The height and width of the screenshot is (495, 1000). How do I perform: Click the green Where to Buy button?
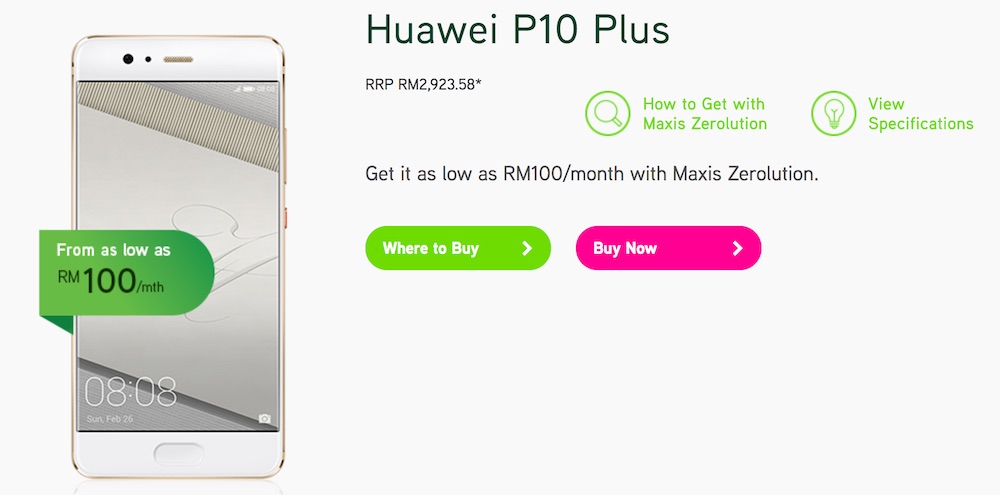tap(458, 248)
